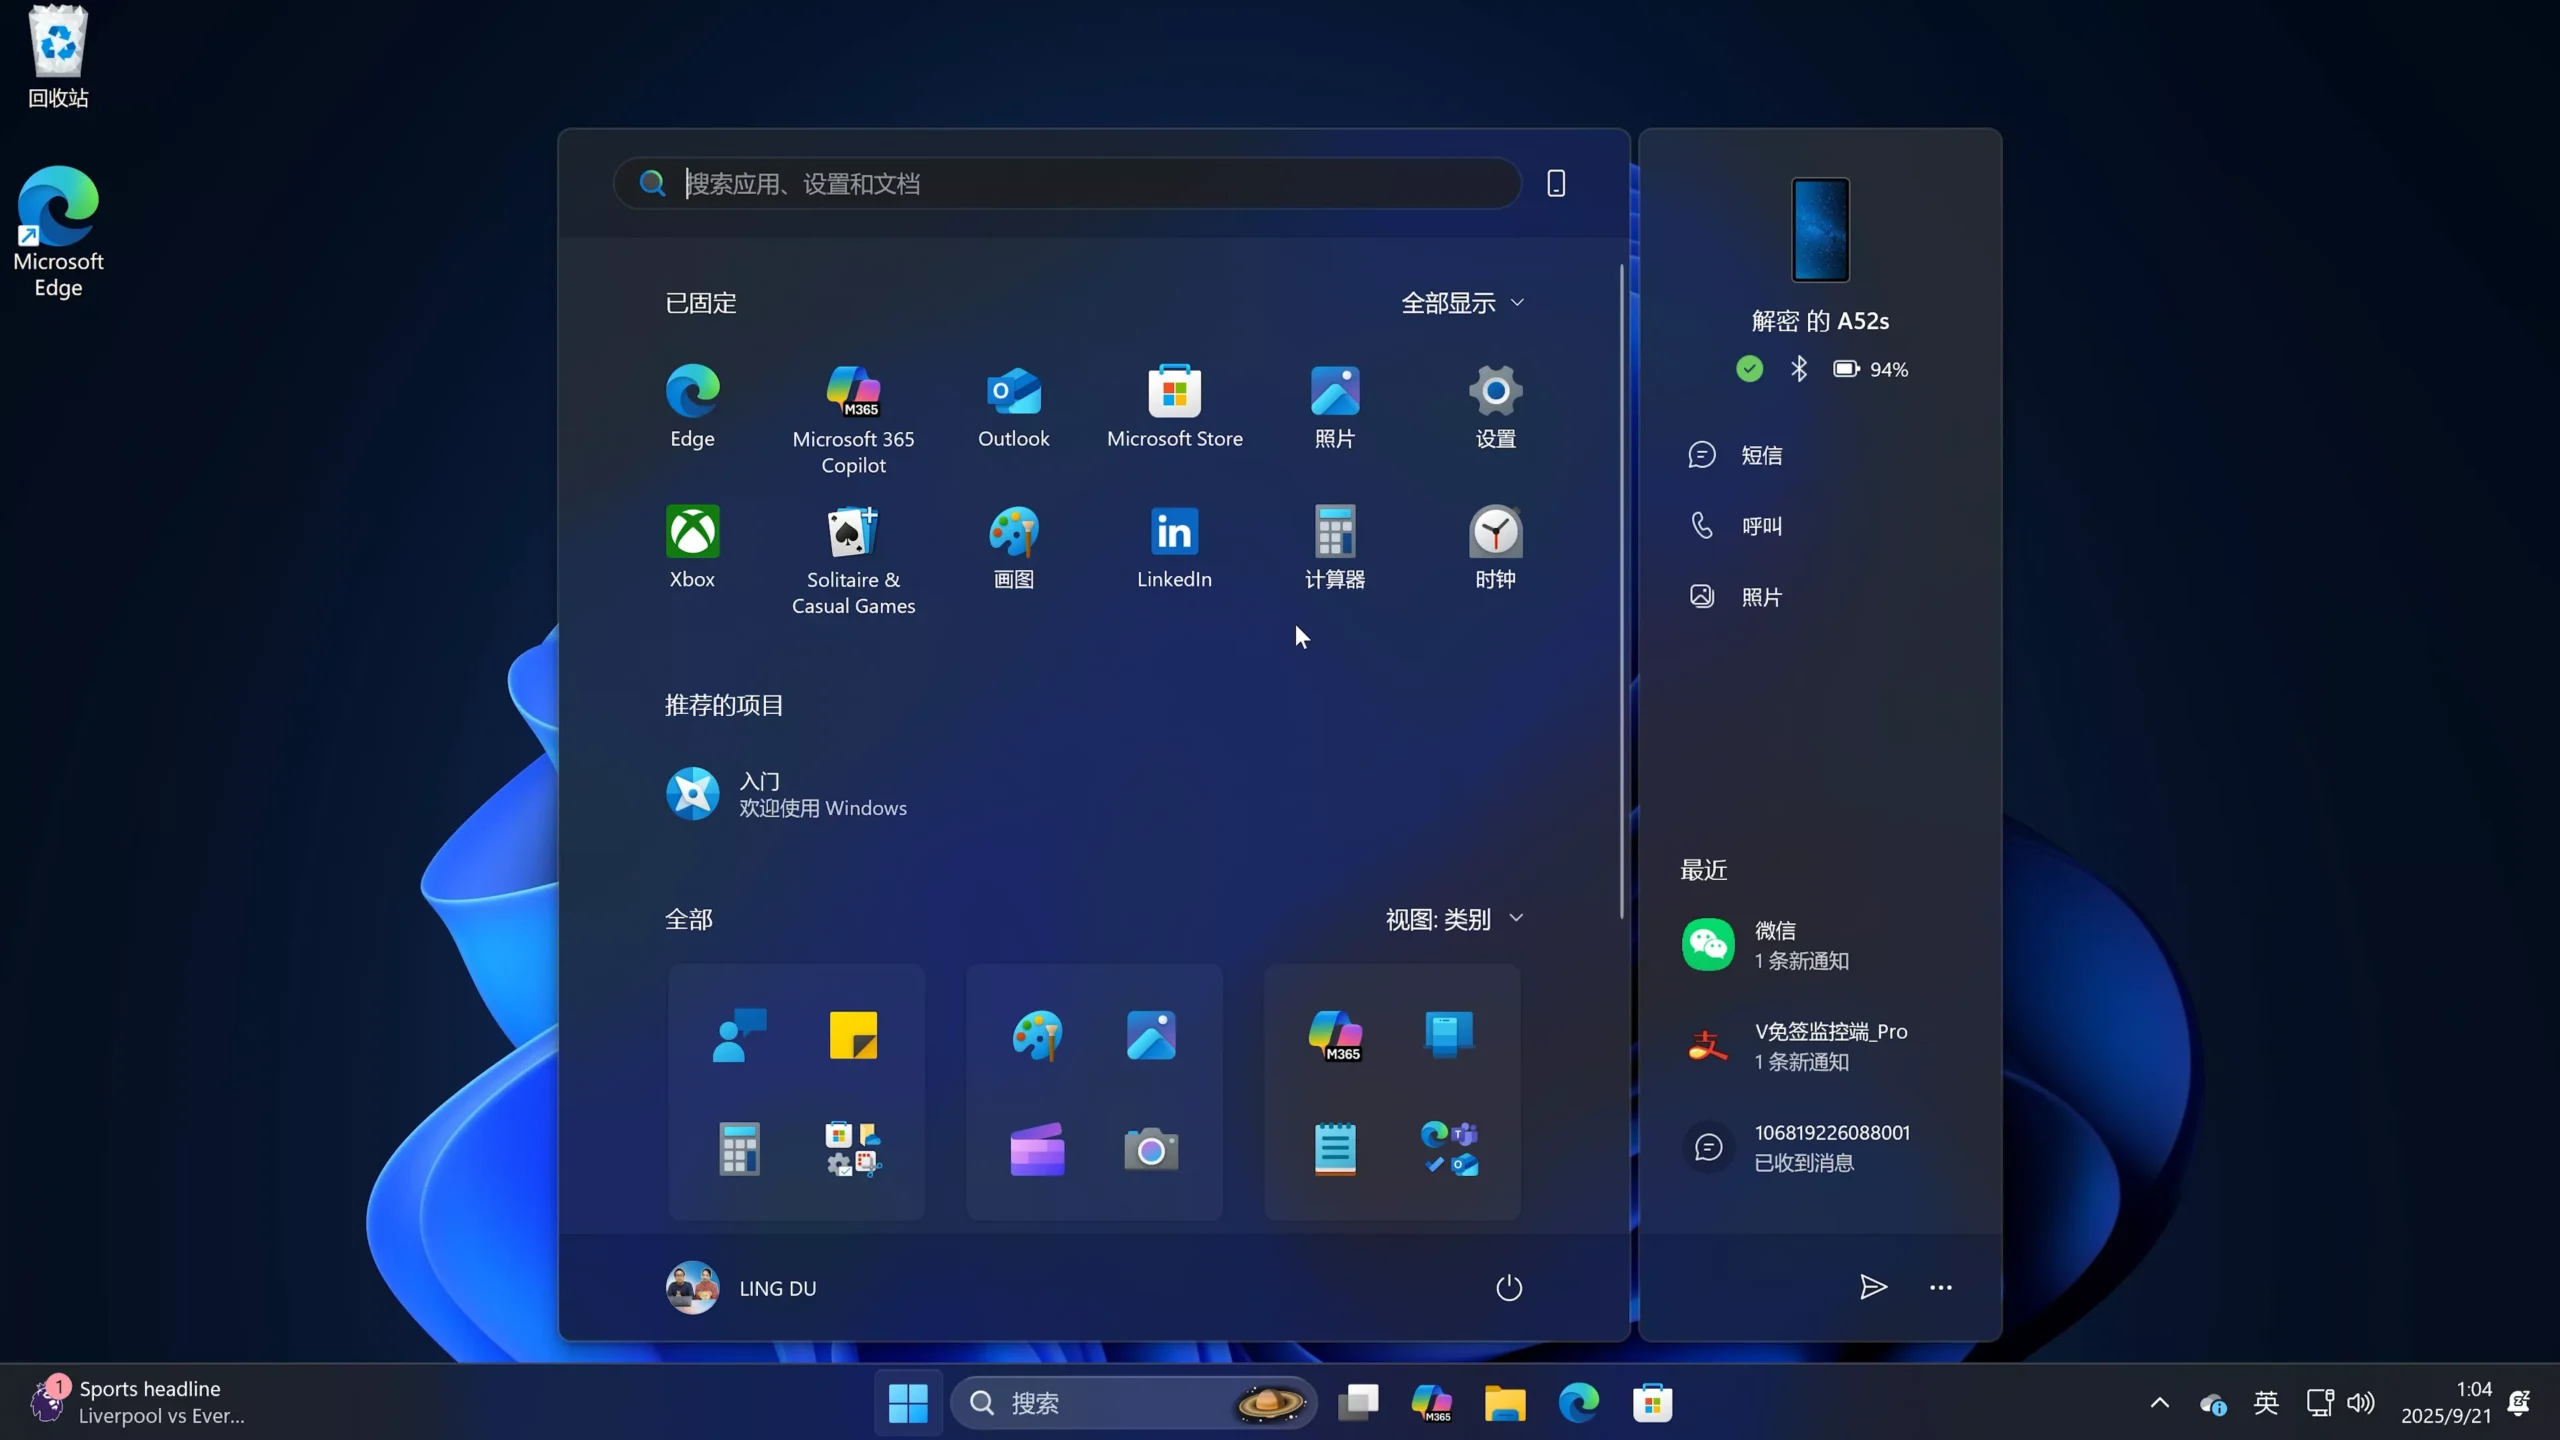Click the power button in the Start menu
The height and width of the screenshot is (1440, 2560).
[x=1507, y=1287]
